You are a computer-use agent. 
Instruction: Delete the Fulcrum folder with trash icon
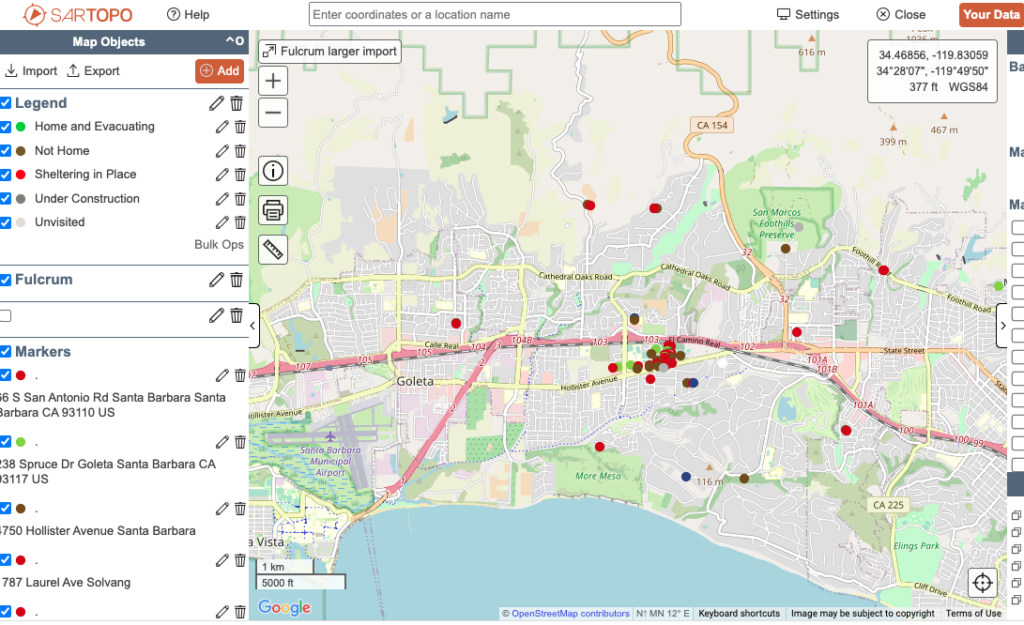coord(237,280)
